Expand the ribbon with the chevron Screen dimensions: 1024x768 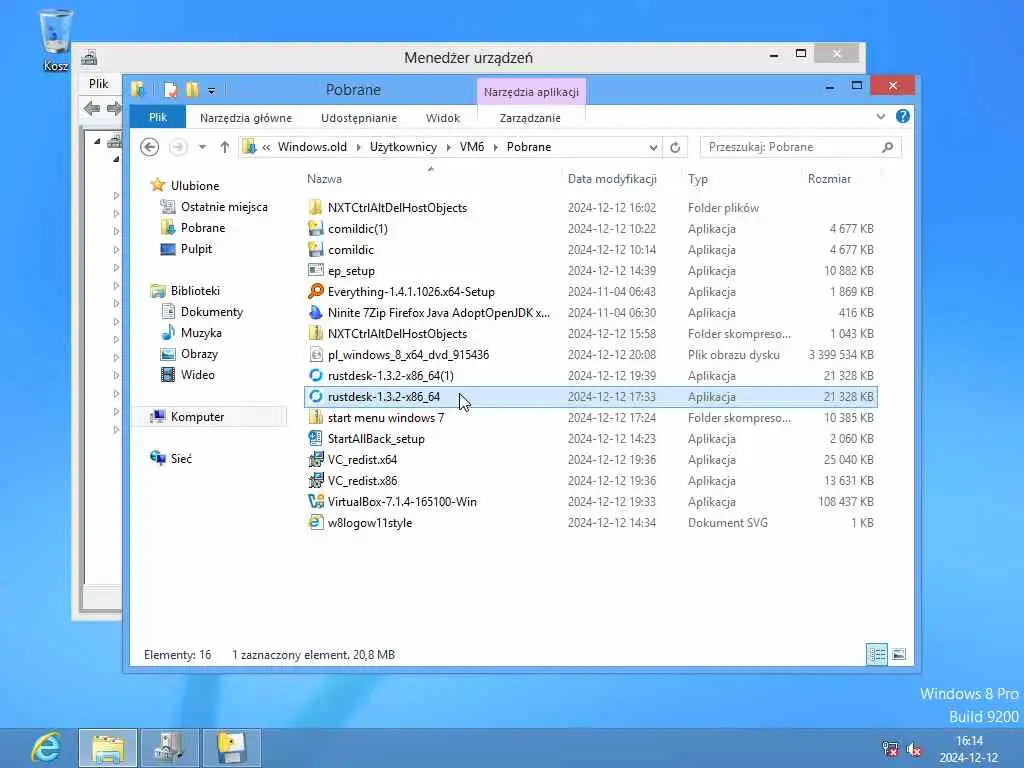tap(880, 116)
